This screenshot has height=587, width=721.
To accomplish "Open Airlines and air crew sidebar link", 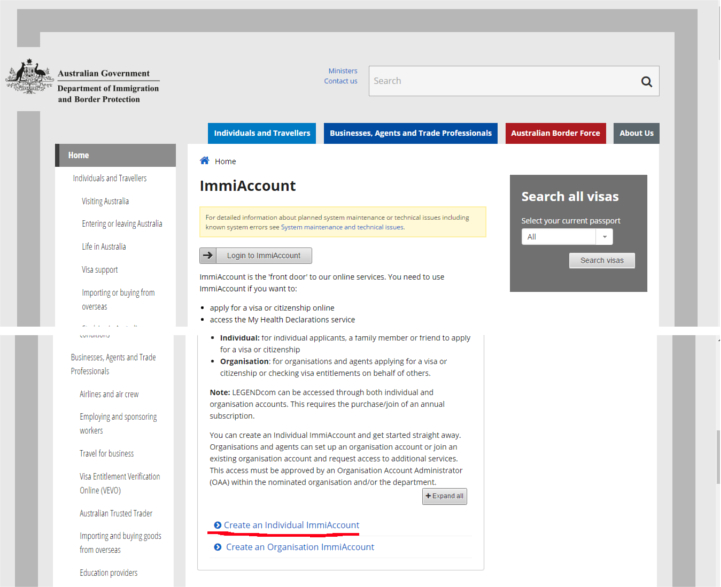I will (109, 394).
